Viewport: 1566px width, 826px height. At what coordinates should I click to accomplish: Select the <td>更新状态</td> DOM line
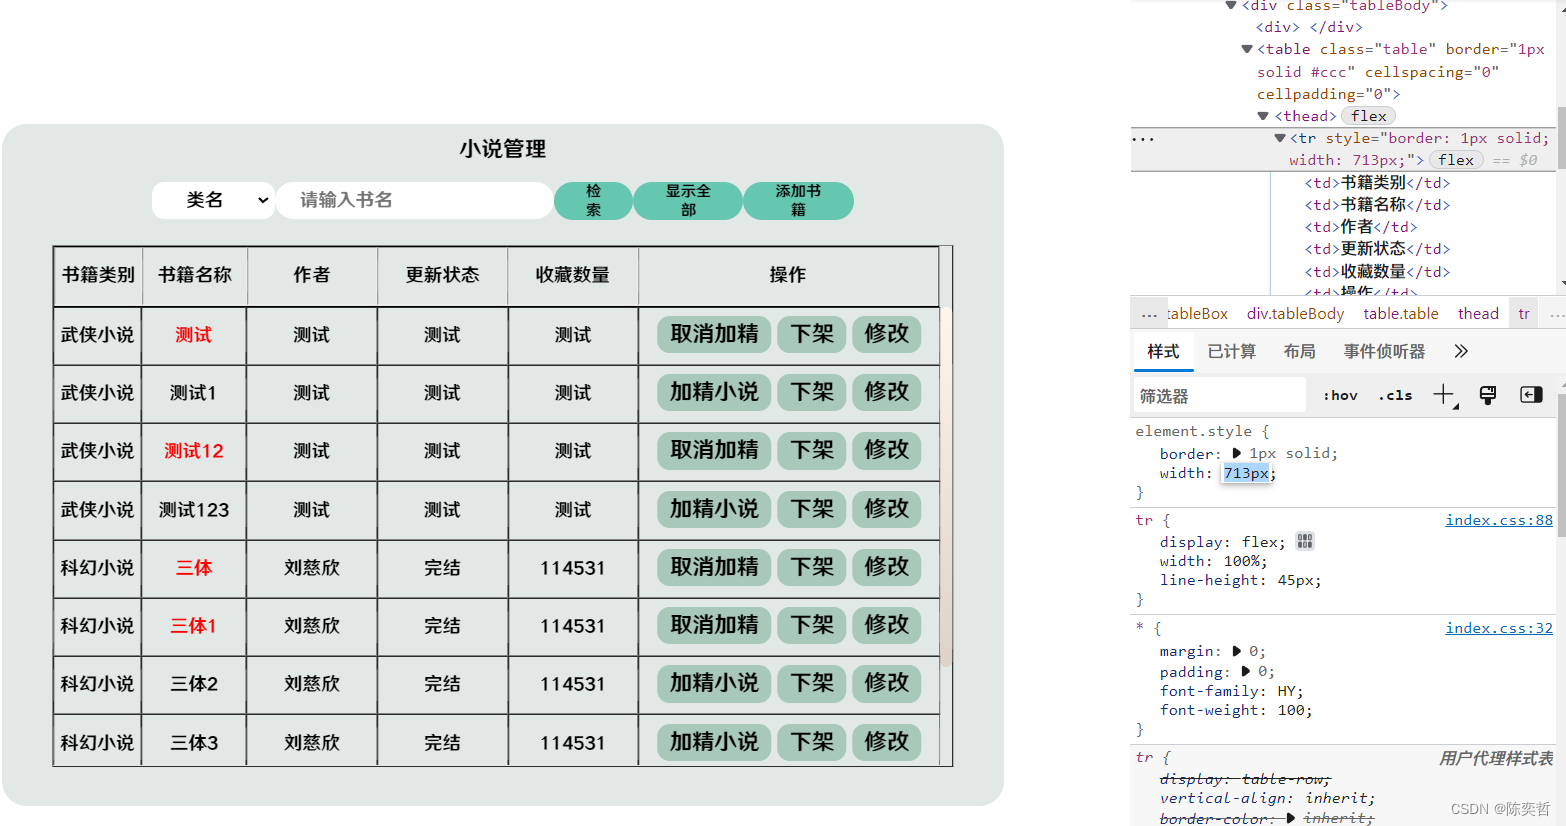[x=1377, y=249]
